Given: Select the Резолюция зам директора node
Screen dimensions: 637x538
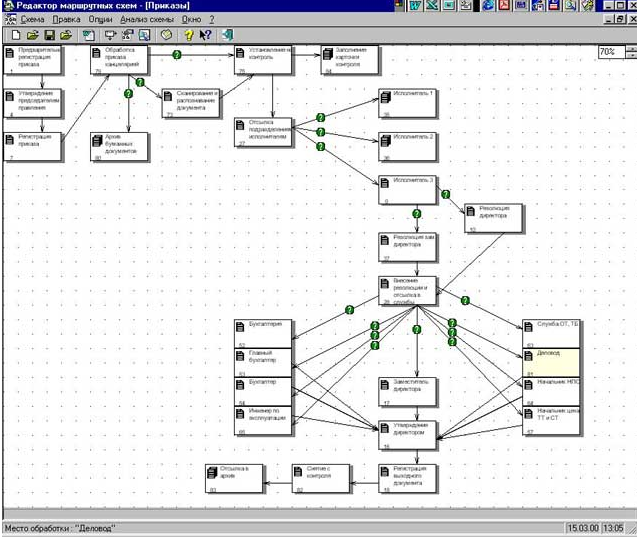Looking at the screenshot, I should (407, 247).
